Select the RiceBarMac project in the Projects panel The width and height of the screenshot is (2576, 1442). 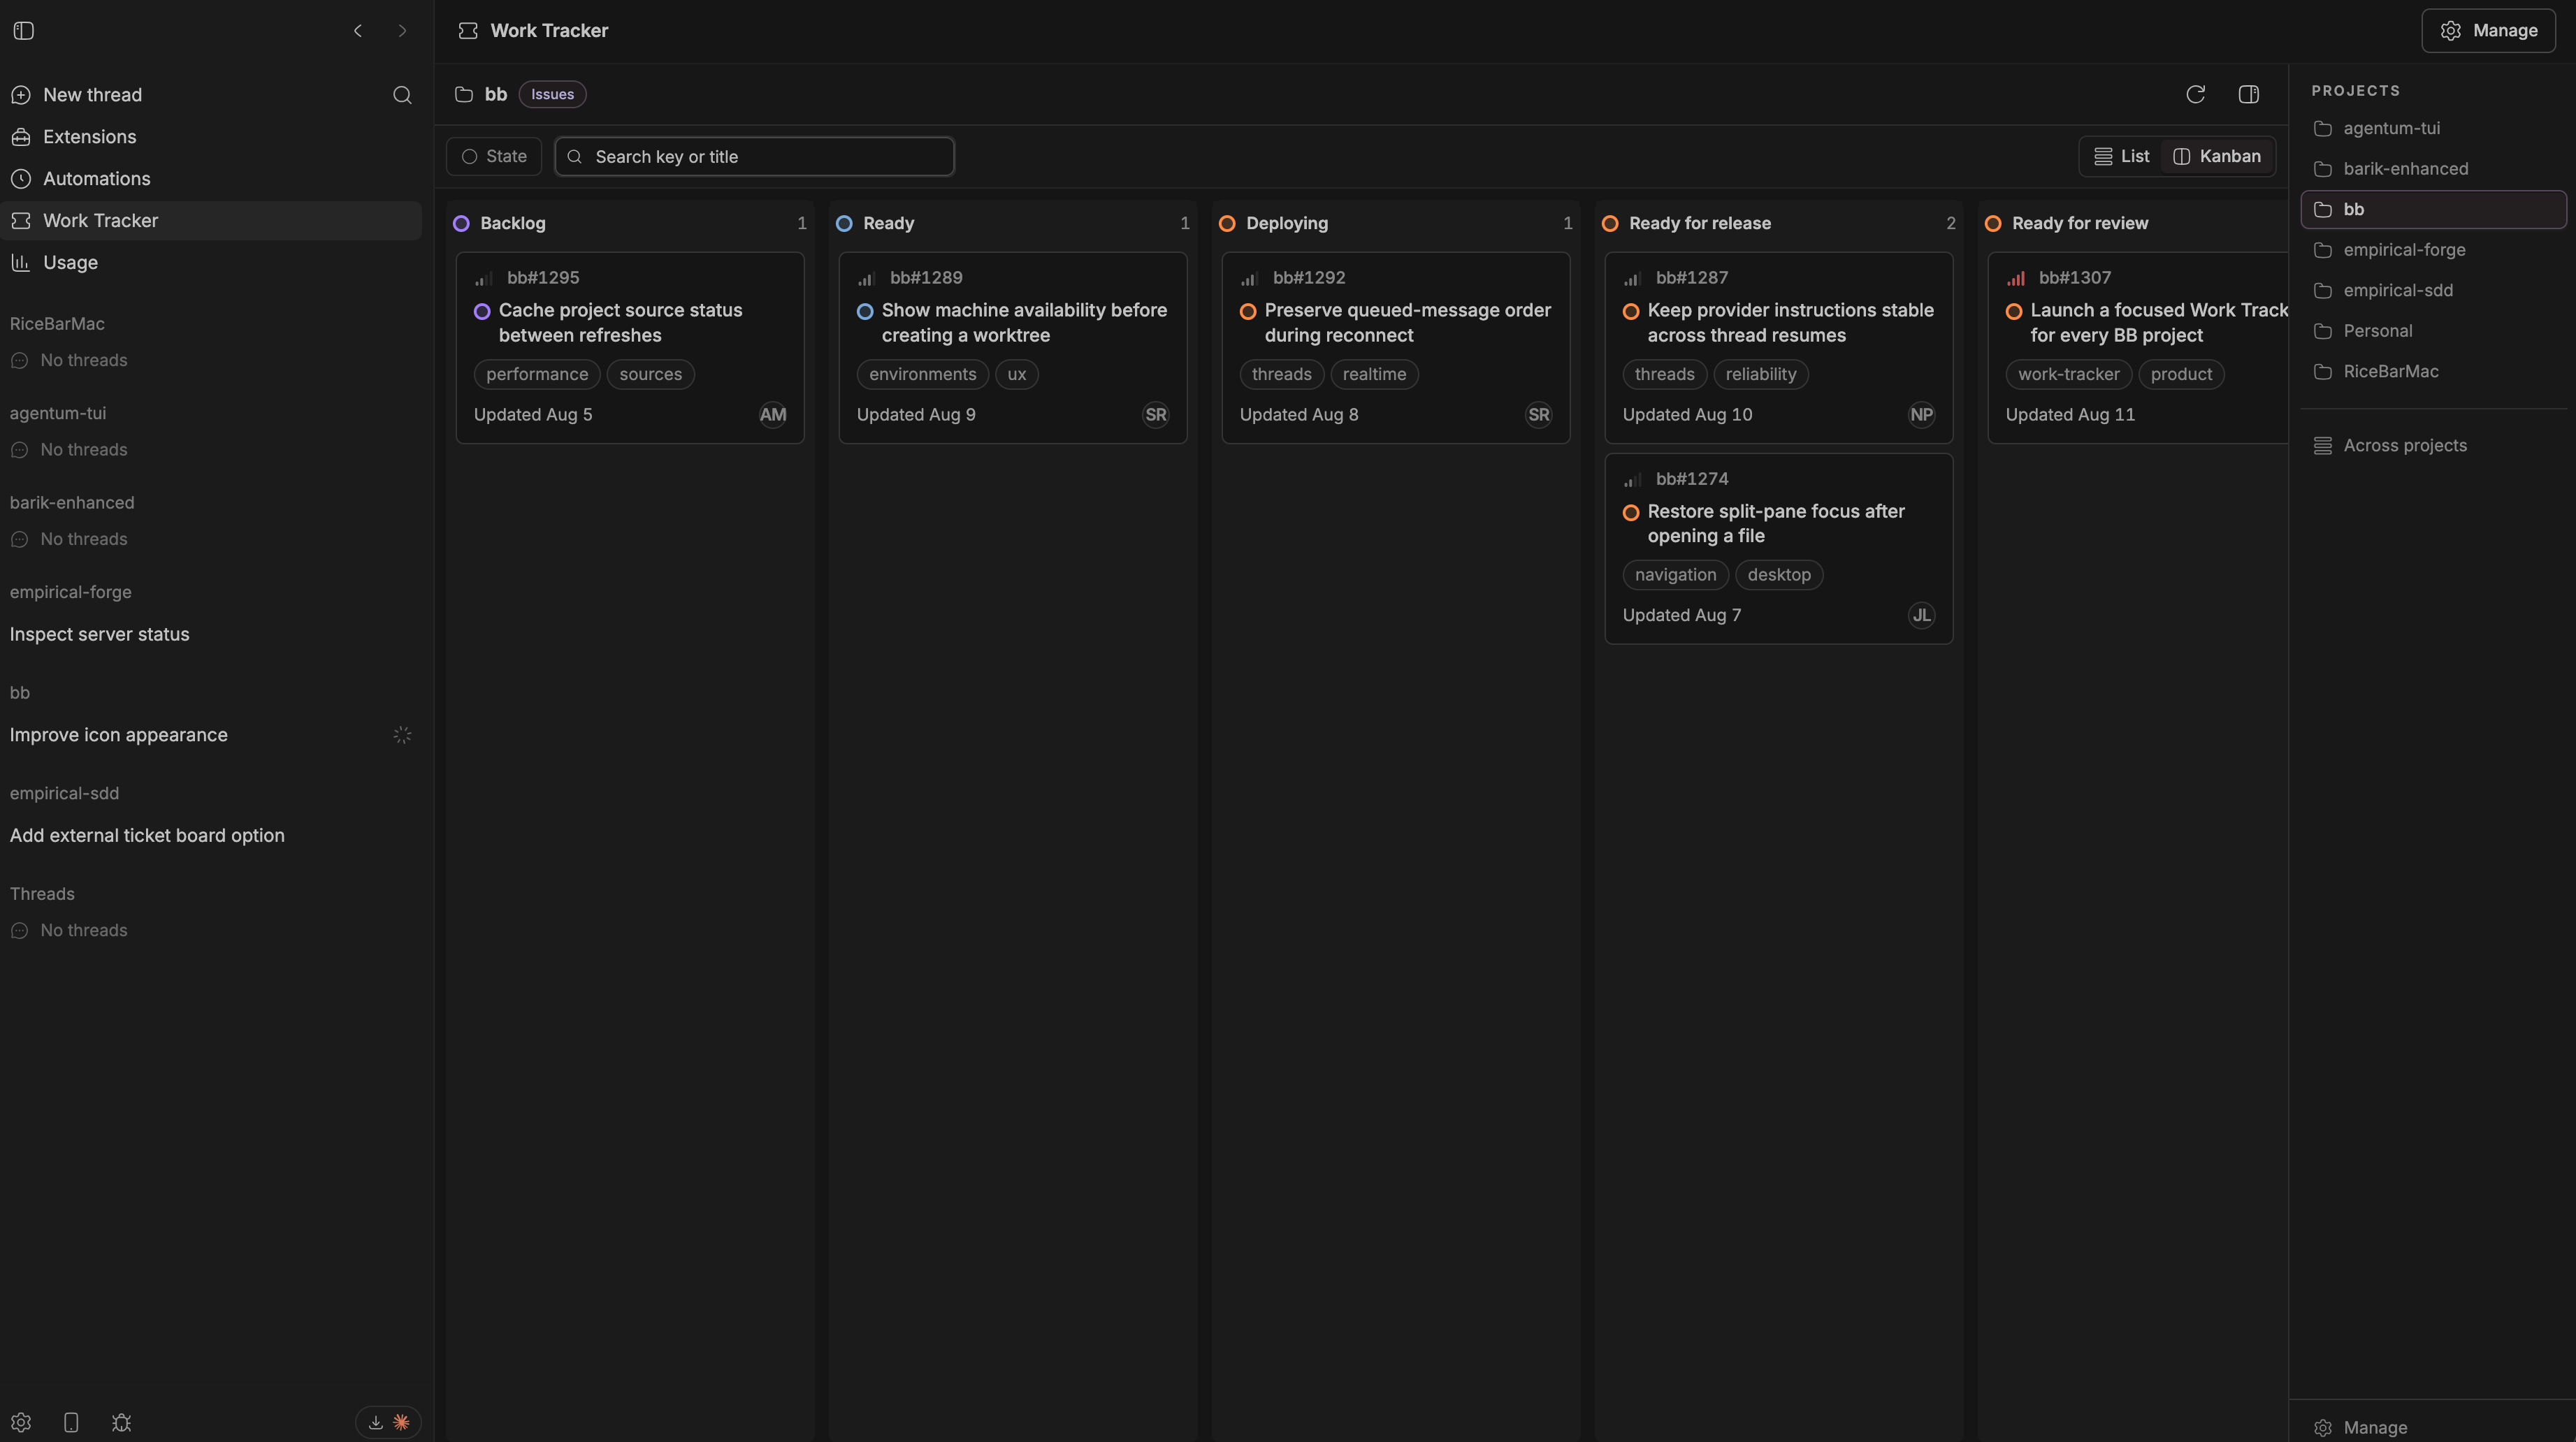2433,372
